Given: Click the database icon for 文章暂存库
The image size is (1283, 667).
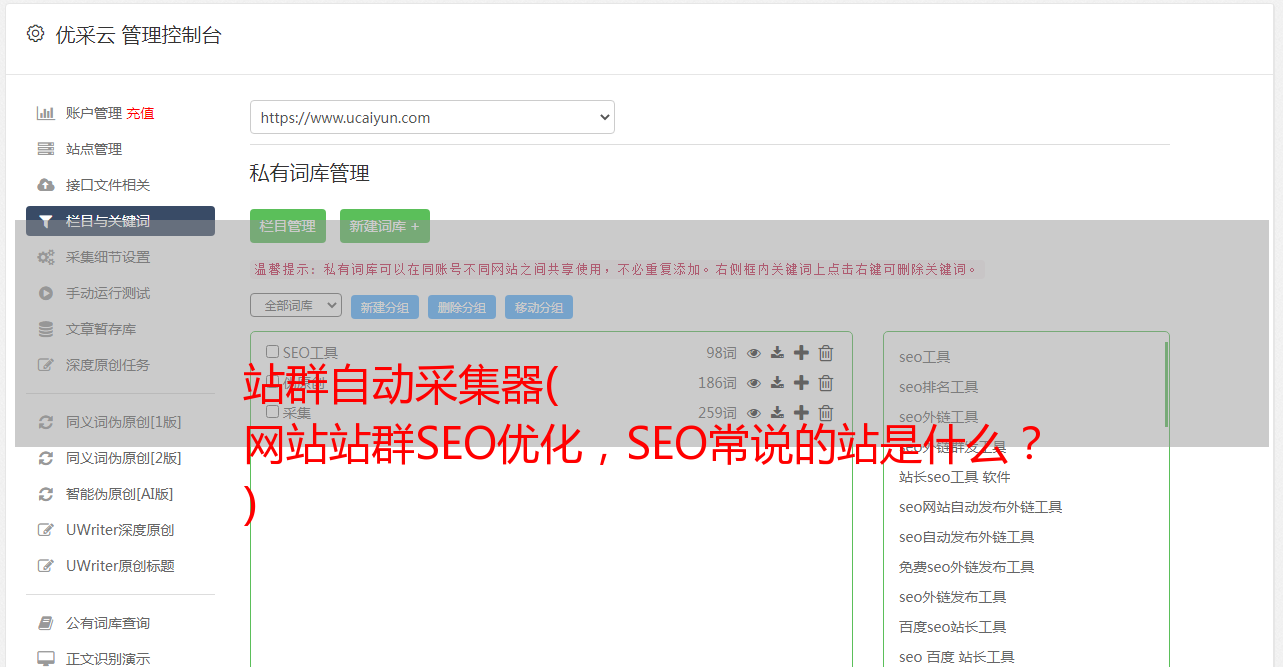Looking at the screenshot, I should pos(46,329).
